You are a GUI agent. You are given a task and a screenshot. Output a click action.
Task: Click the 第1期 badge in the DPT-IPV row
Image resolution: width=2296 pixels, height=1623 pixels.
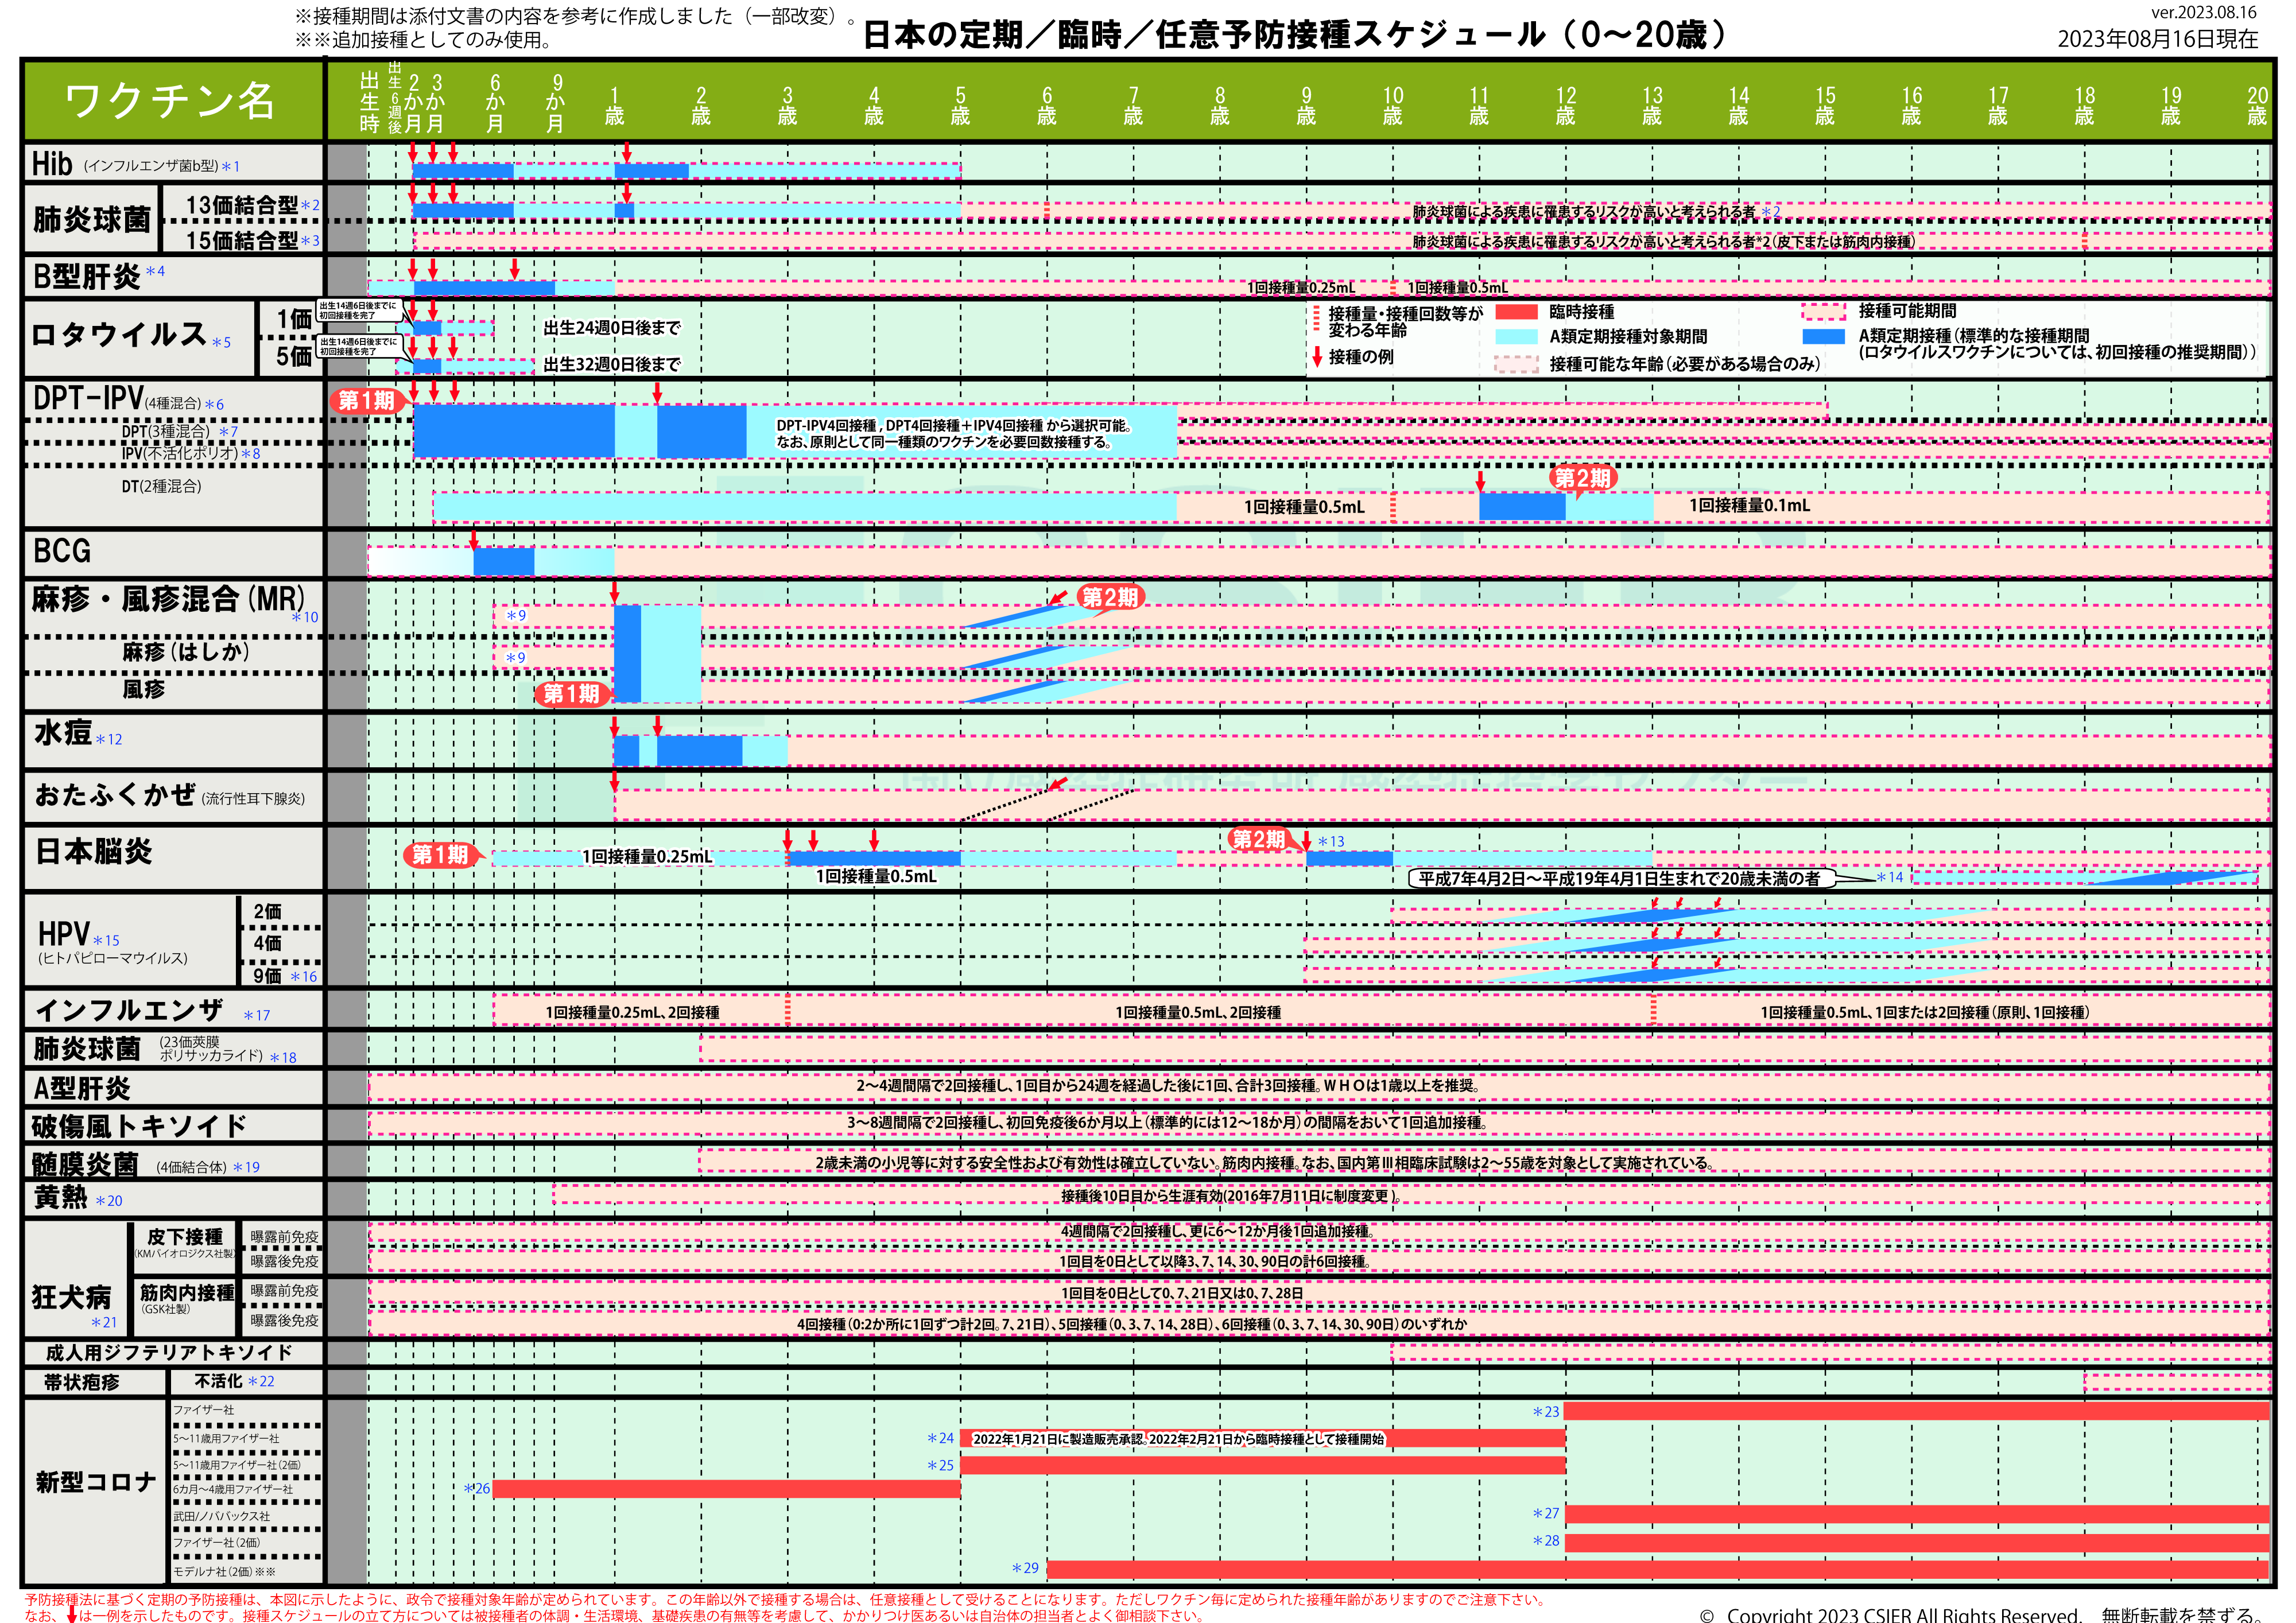tap(367, 401)
